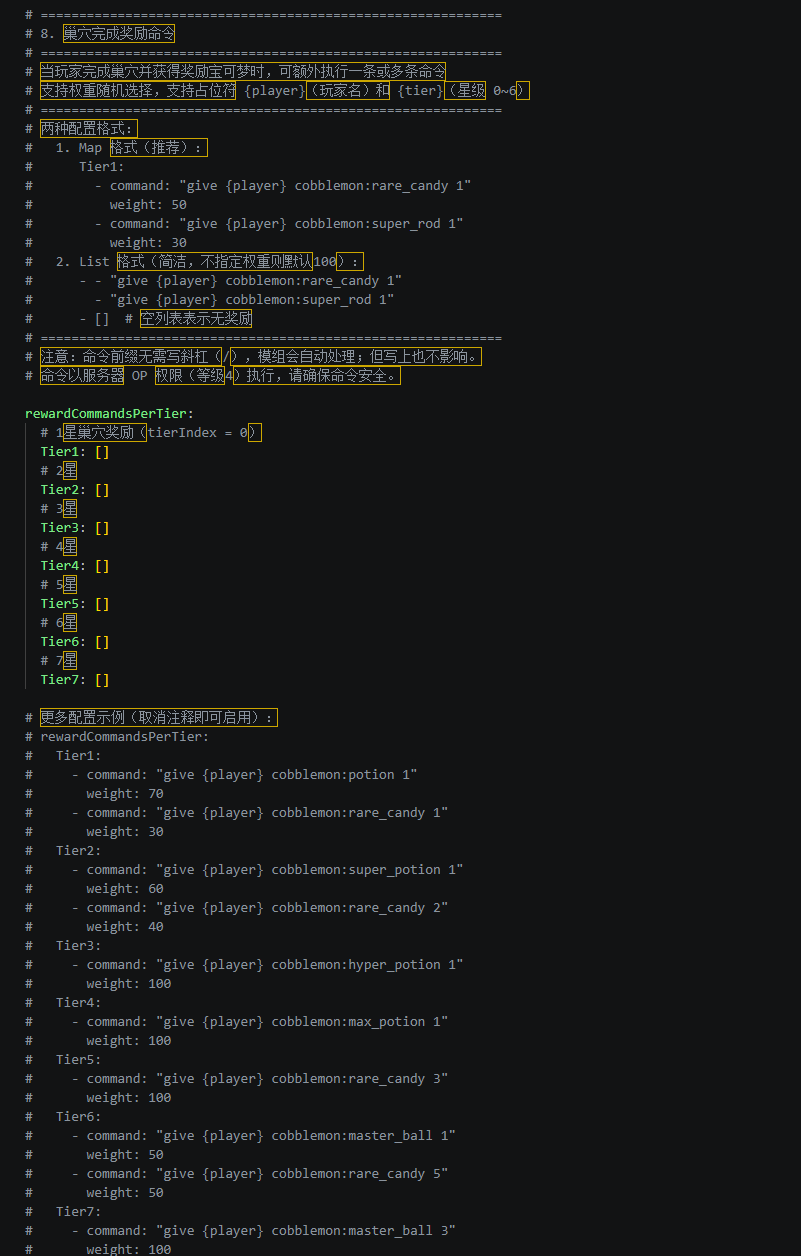801x1256 pixels.
Task: Click the green Tier2 key
Action: point(64,490)
